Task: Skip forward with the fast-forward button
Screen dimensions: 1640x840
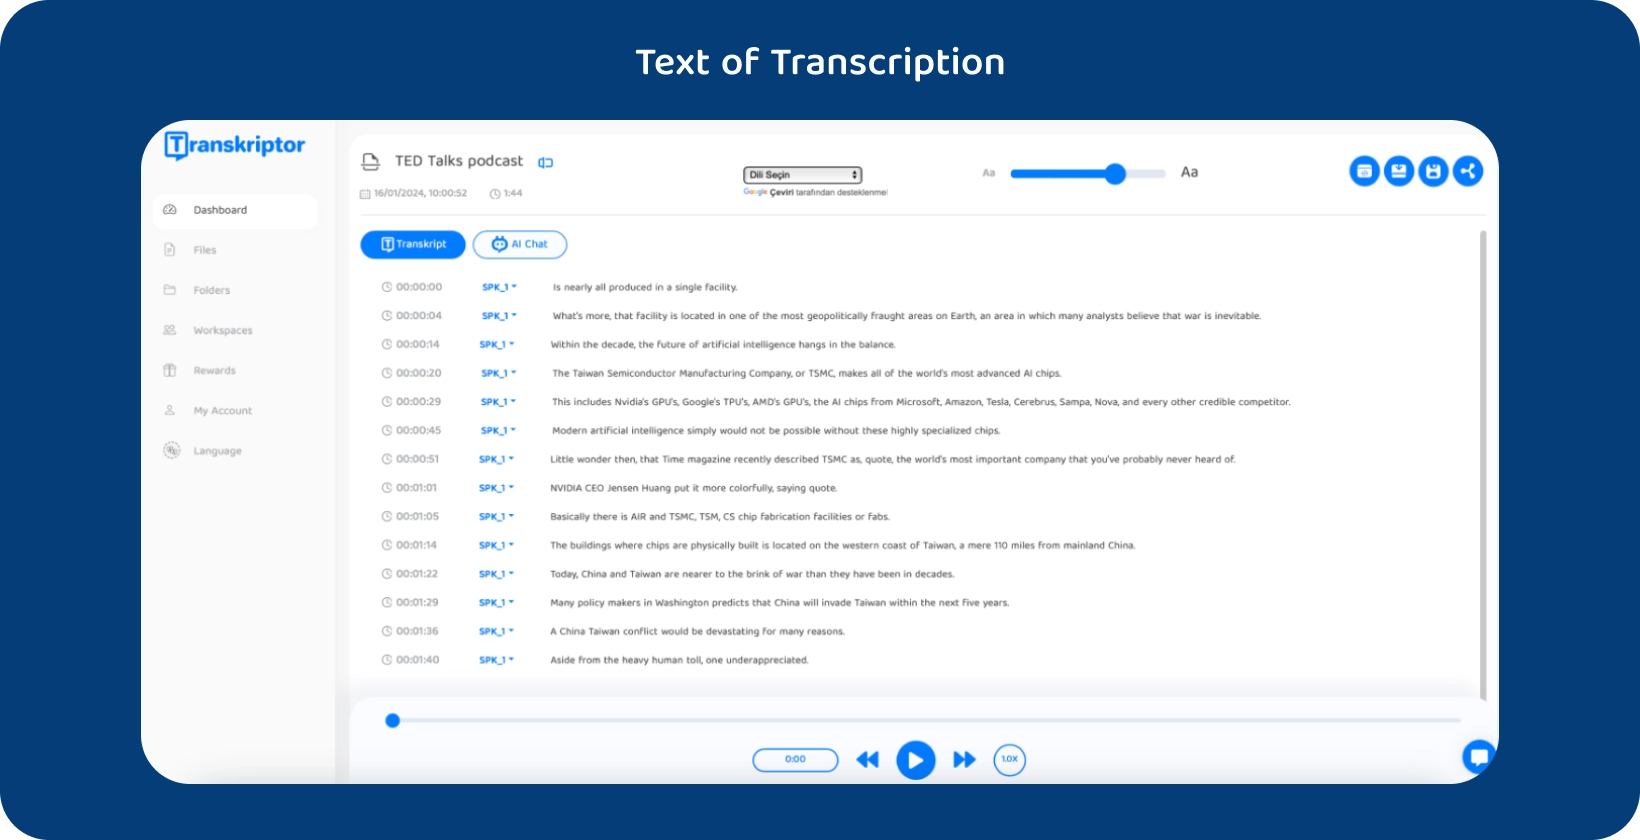Action: coord(964,760)
